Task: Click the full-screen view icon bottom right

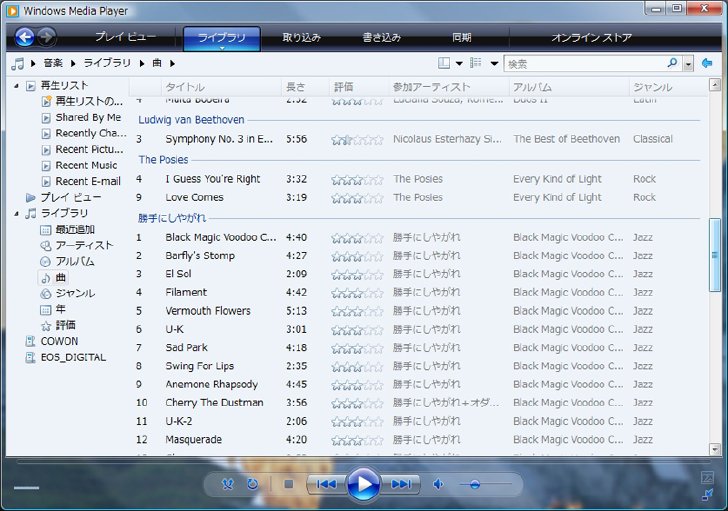Action: pos(707,477)
